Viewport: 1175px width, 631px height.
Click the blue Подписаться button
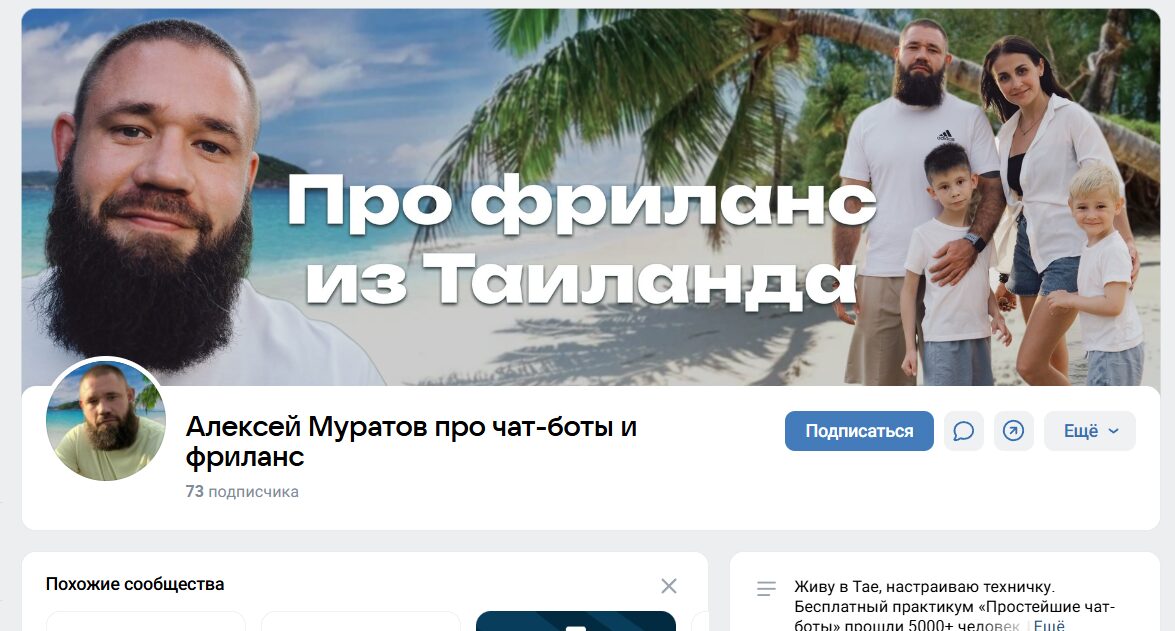(x=859, y=431)
